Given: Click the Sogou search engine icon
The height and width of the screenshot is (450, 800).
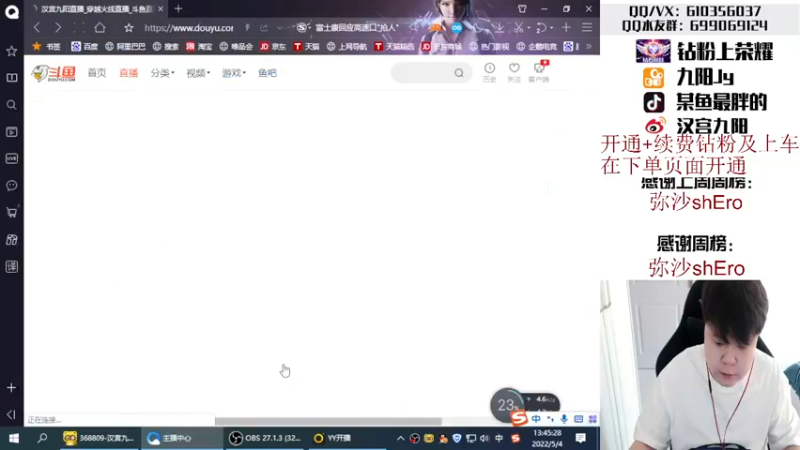Looking at the screenshot, I should 302,28.
